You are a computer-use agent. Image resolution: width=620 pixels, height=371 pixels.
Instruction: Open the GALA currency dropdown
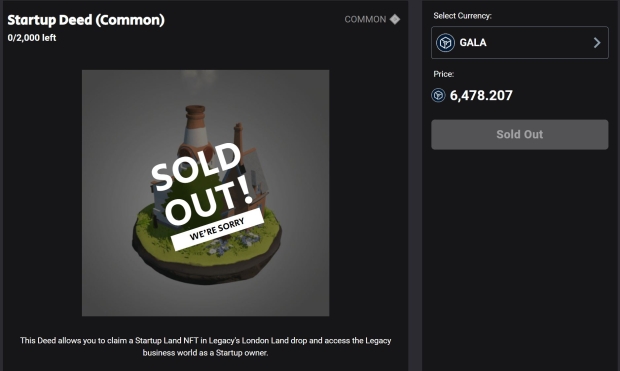(520, 43)
